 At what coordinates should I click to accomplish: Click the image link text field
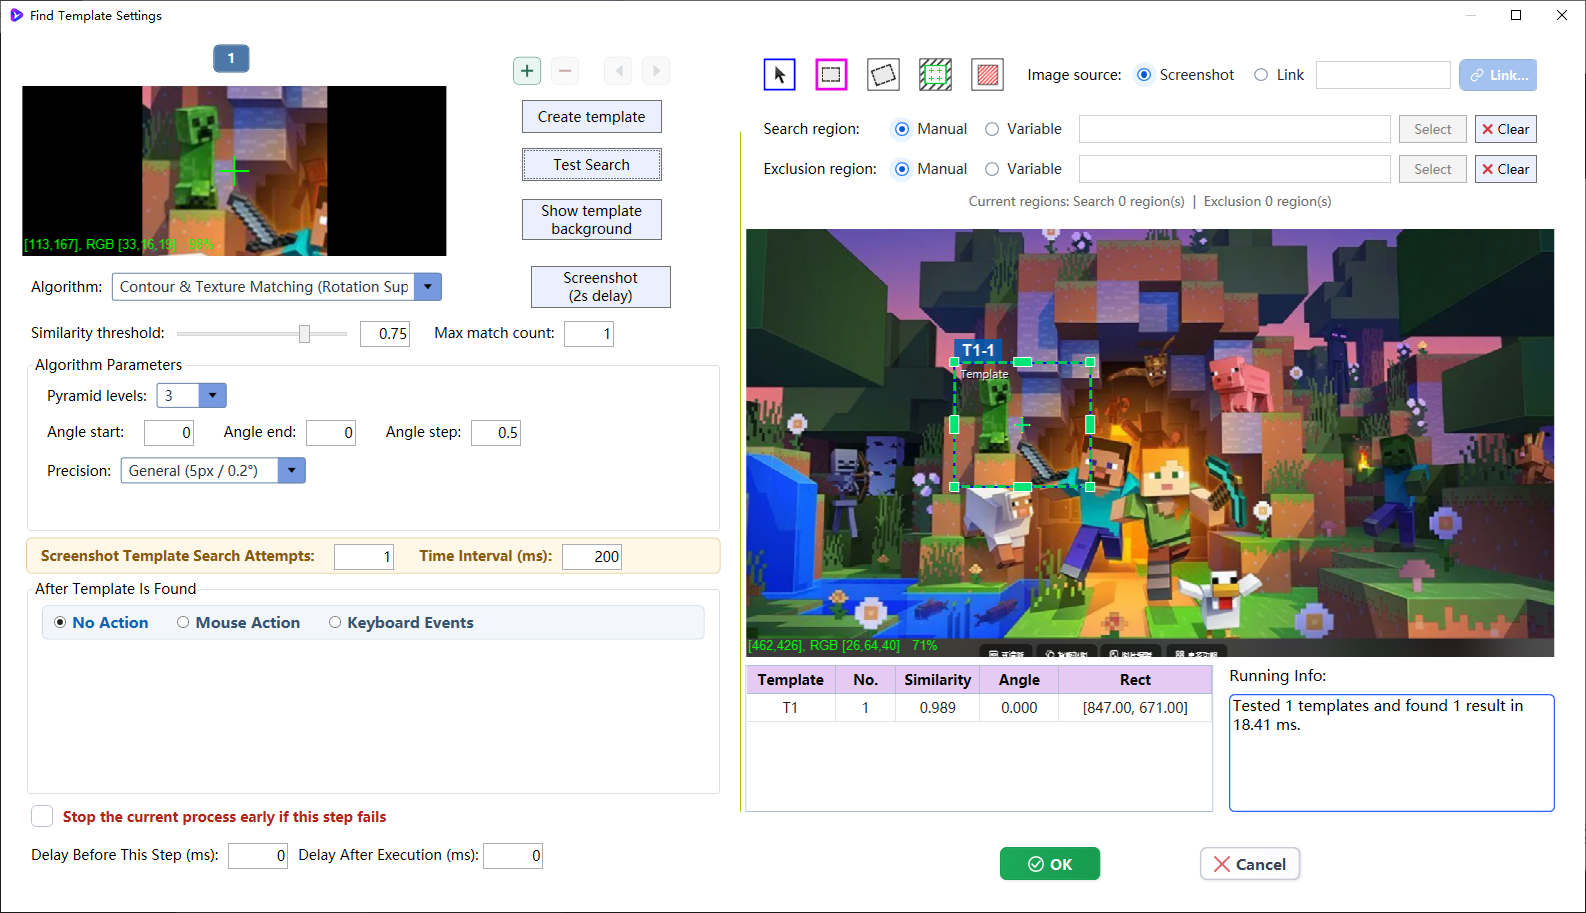pos(1383,75)
